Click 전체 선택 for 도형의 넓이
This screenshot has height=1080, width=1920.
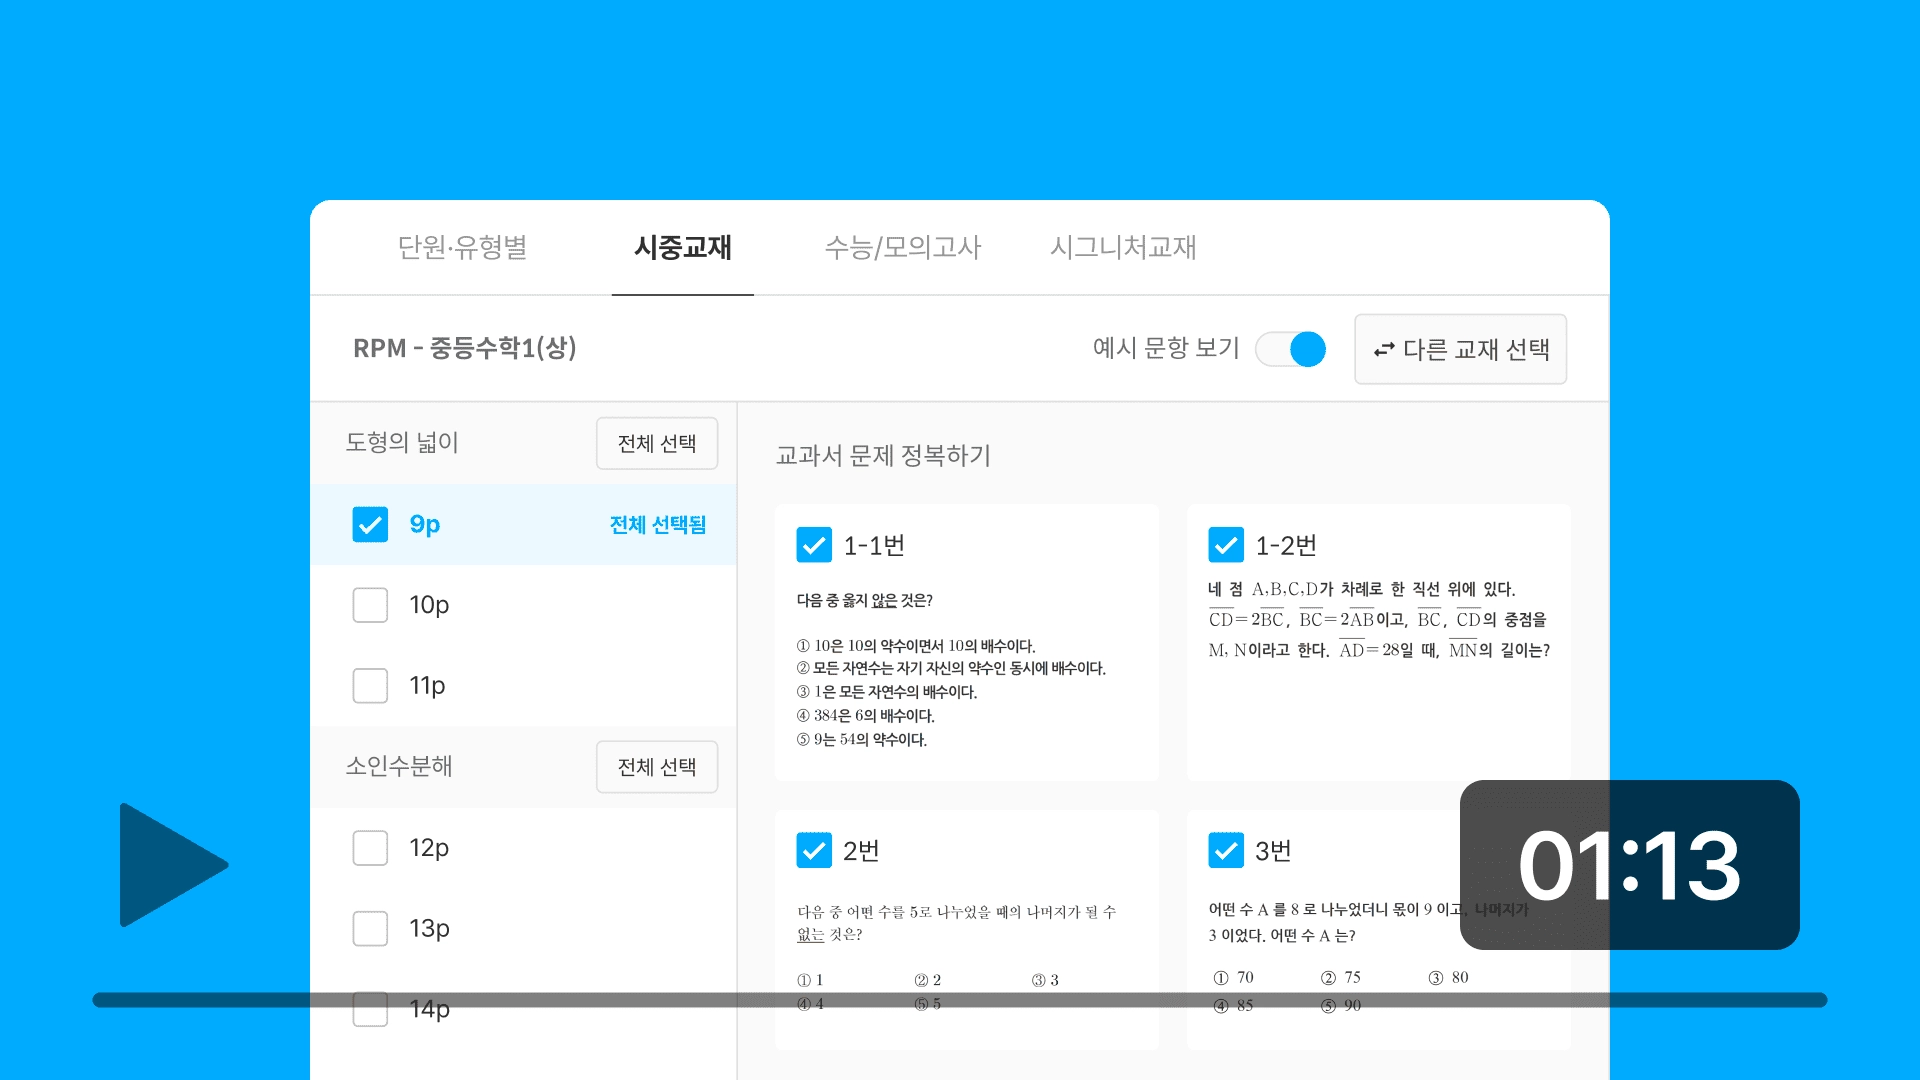click(657, 443)
